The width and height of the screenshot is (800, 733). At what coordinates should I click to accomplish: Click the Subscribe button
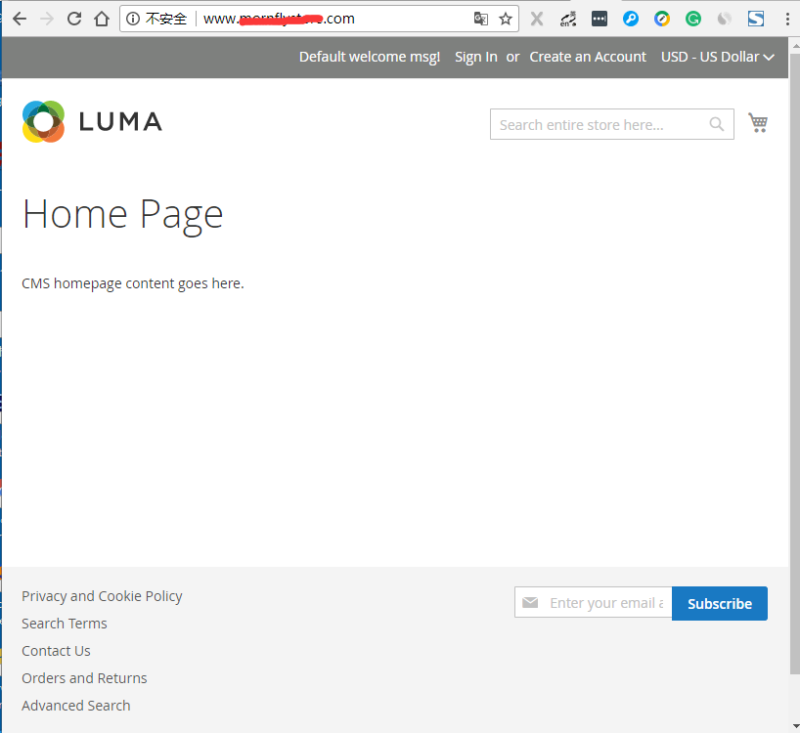click(x=720, y=603)
